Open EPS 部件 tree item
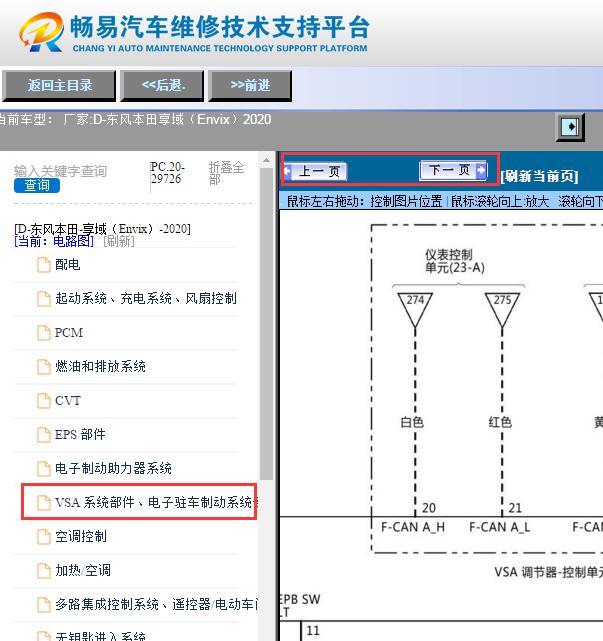 click(x=80, y=435)
